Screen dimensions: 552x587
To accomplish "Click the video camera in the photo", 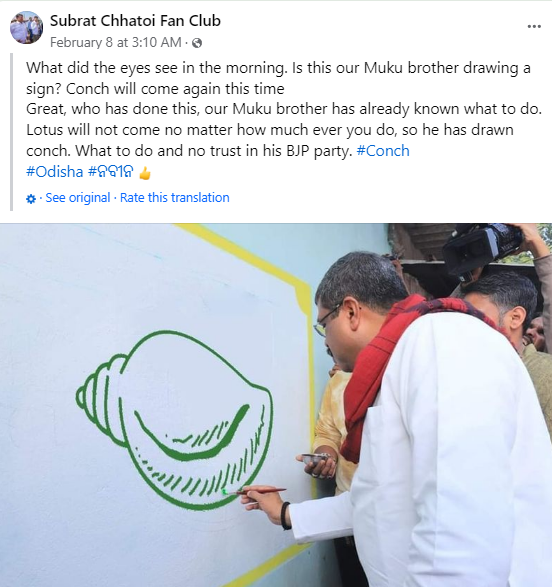I will coord(482,247).
